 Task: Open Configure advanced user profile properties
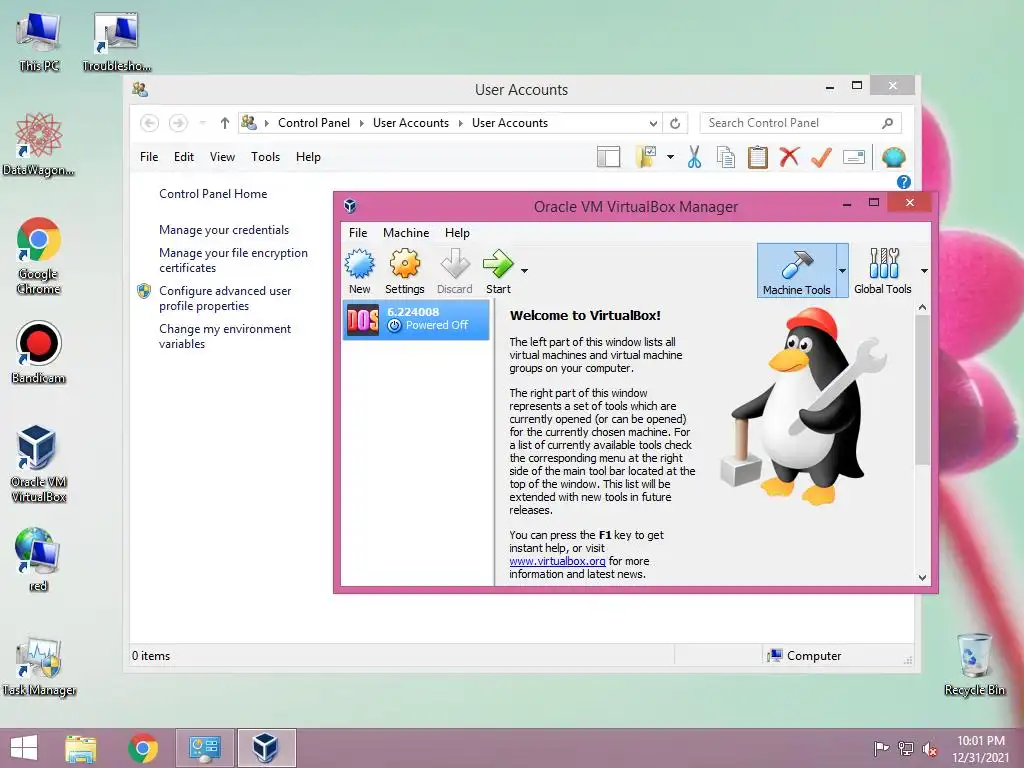point(225,298)
